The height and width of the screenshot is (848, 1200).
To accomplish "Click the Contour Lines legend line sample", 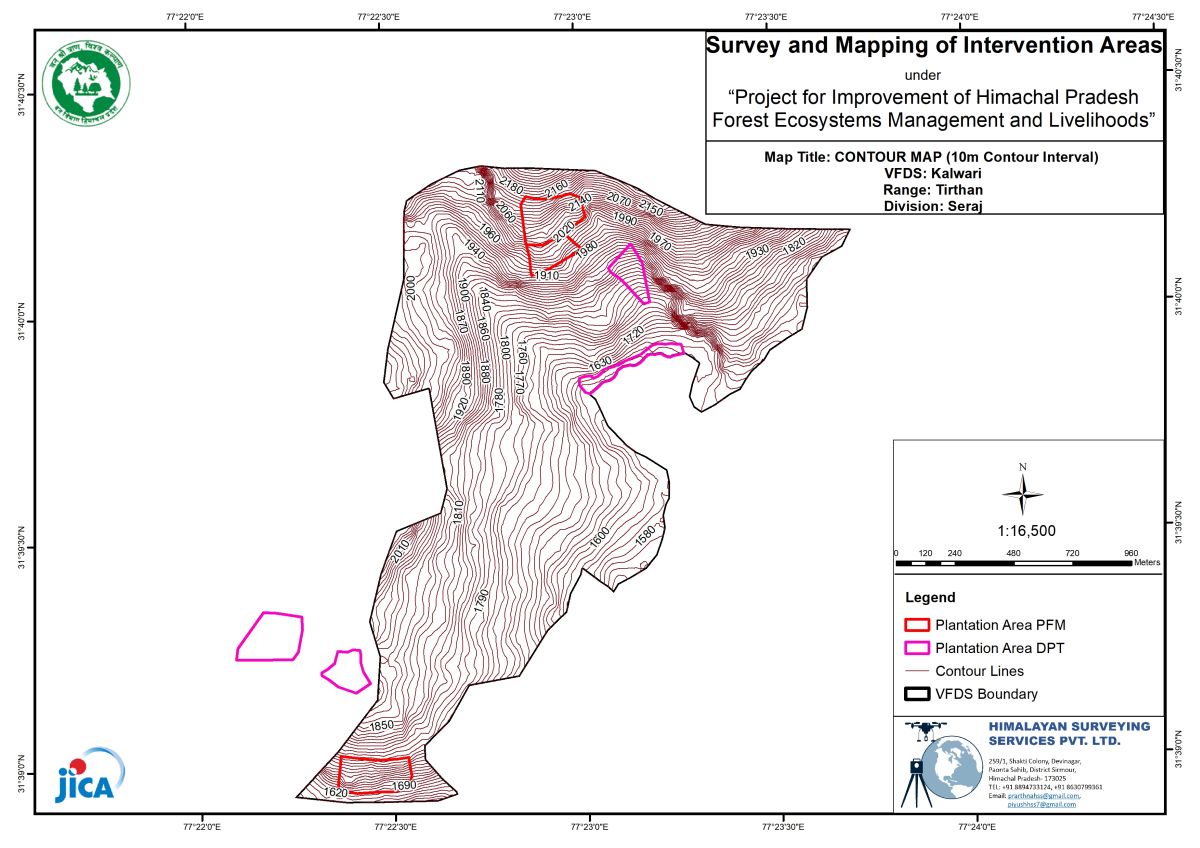I will [x=915, y=671].
